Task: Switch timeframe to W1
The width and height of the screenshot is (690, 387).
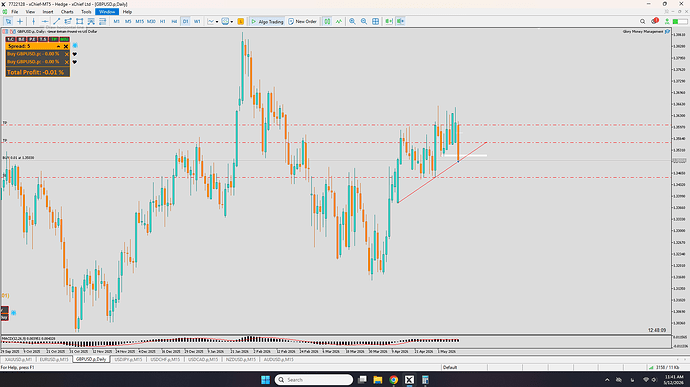Action: click(x=197, y=21)
